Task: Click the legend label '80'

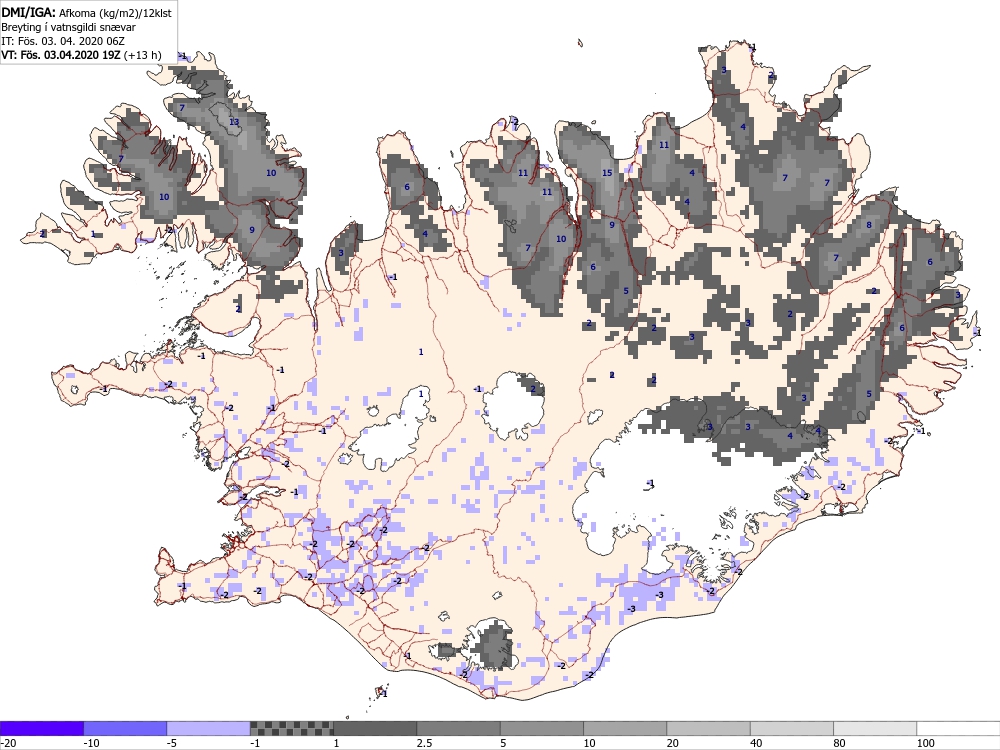Action: [840, 743]
